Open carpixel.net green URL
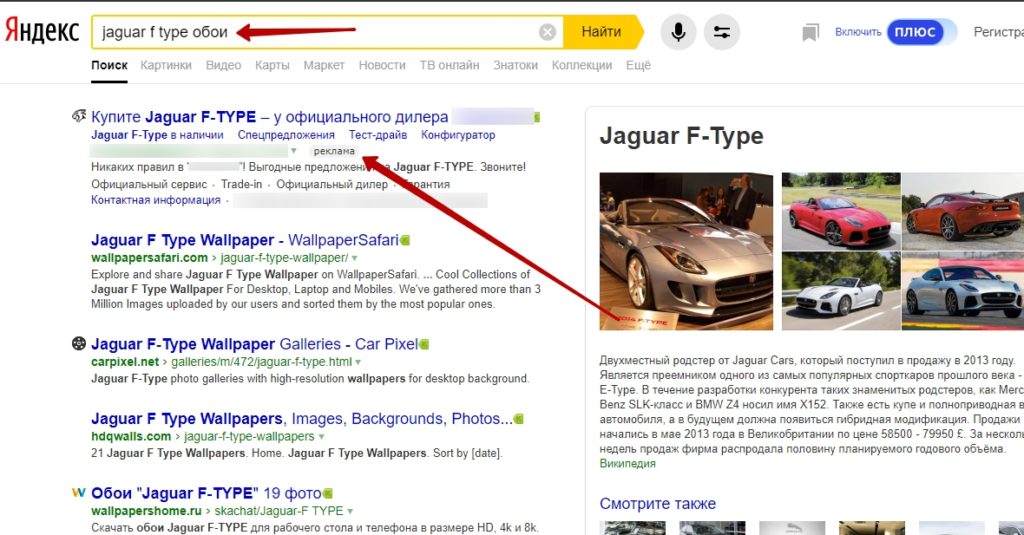The height and width of the screenshot is (535, 1024). [222, 362]
